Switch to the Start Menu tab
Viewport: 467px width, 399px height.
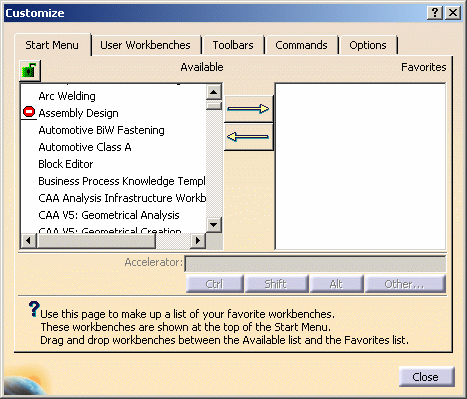click(x=52, y=45)
